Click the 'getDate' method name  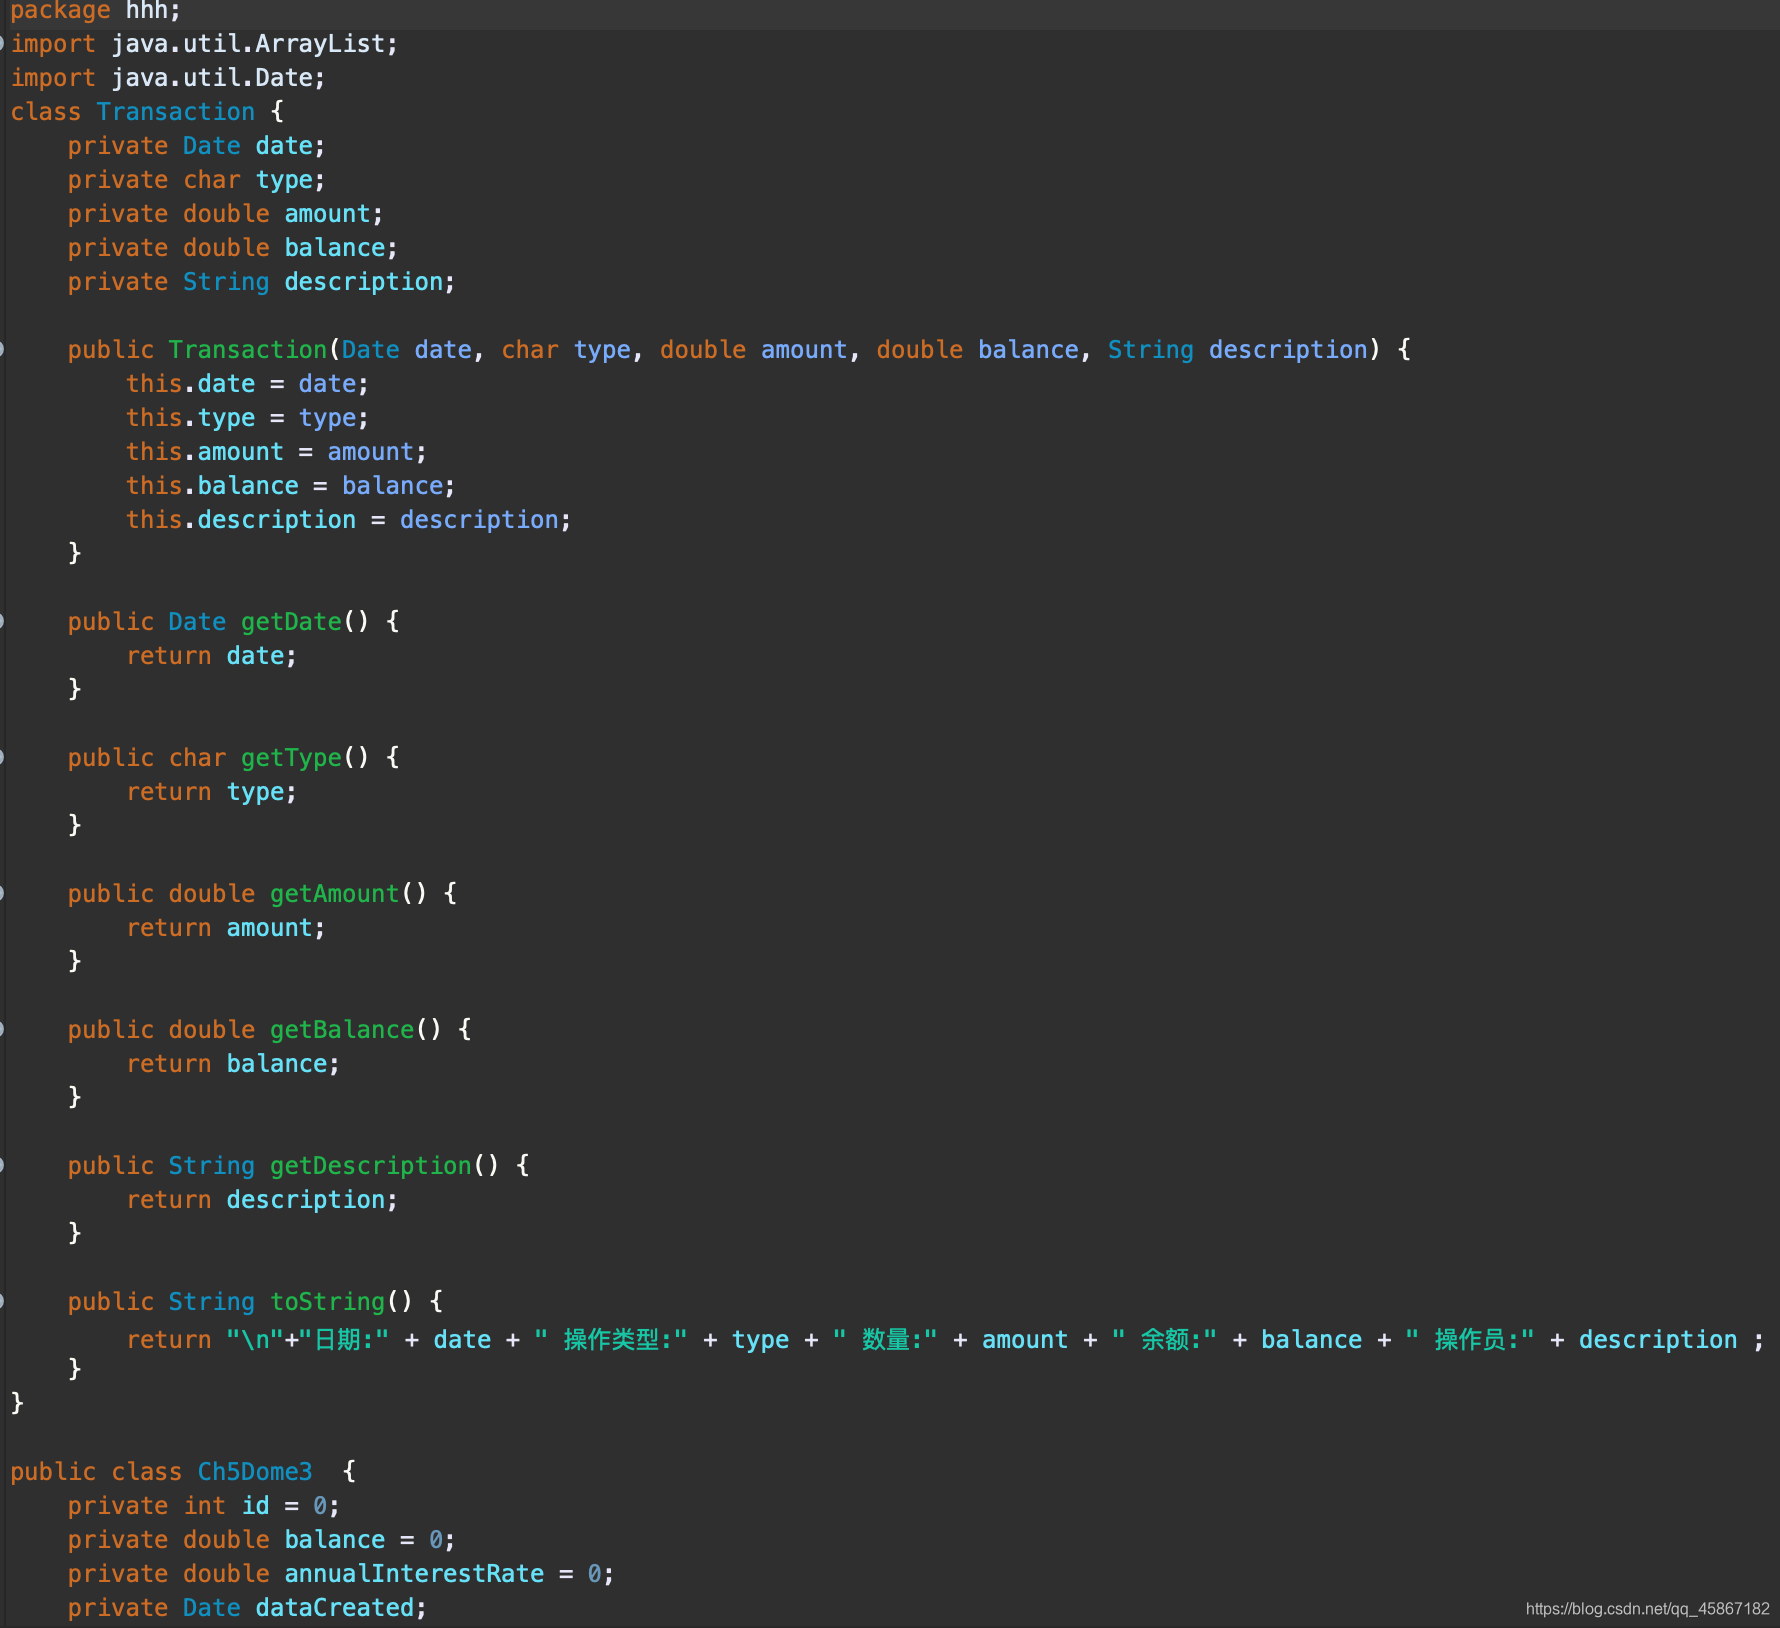coord(291,622)
